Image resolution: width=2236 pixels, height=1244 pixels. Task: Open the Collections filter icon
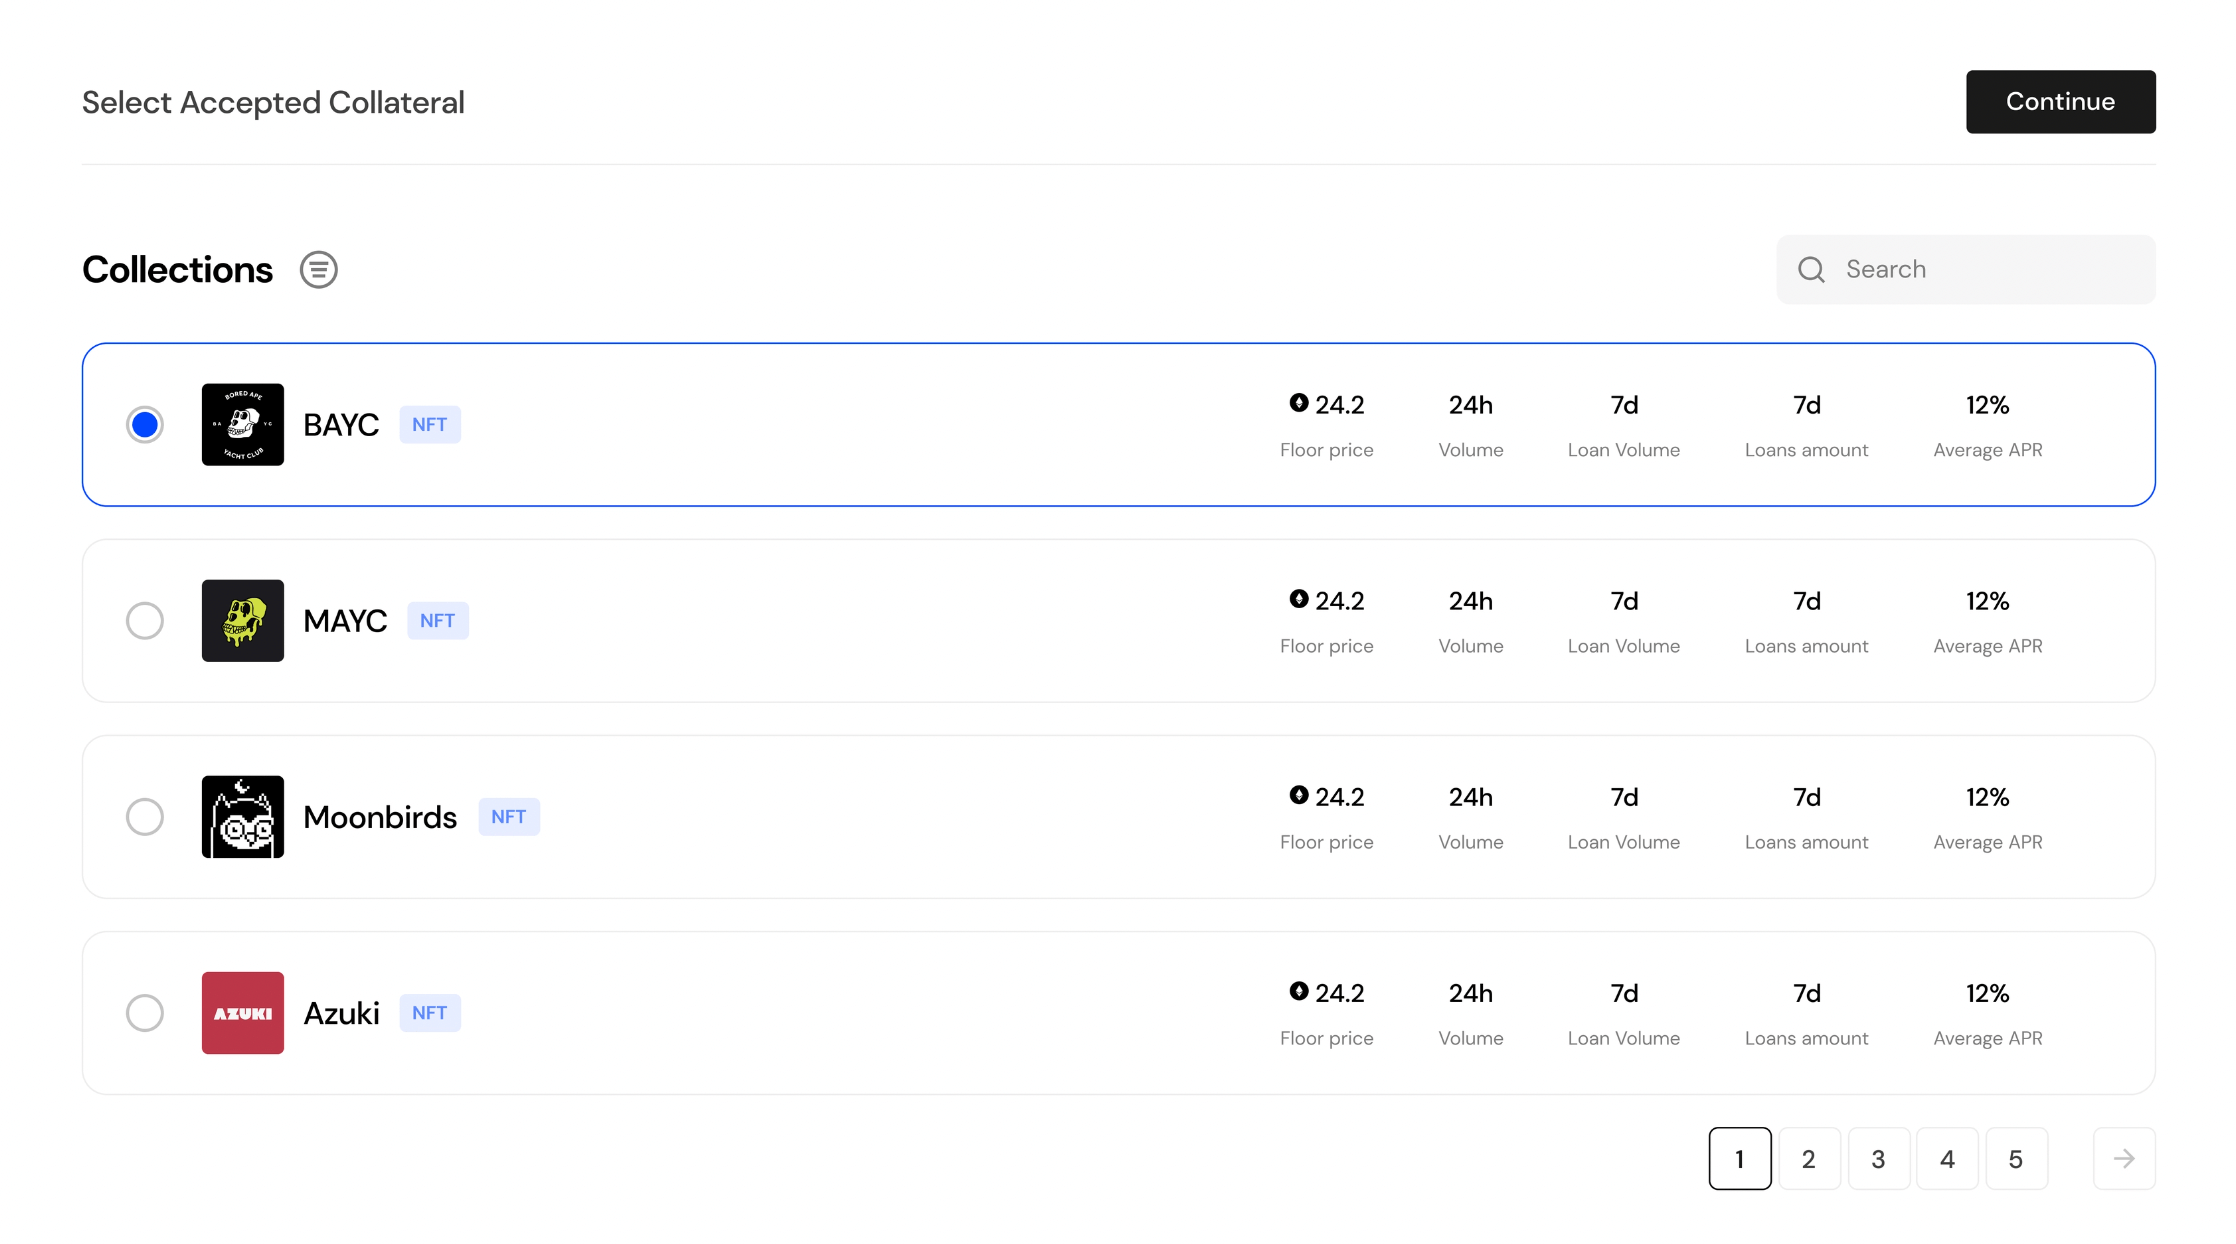pos(318,270)
